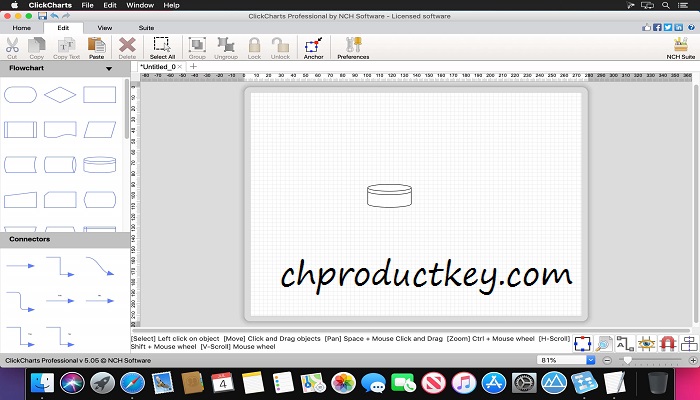
Task: Open the 81% zoom level dropdown
Action: [591, 360]
